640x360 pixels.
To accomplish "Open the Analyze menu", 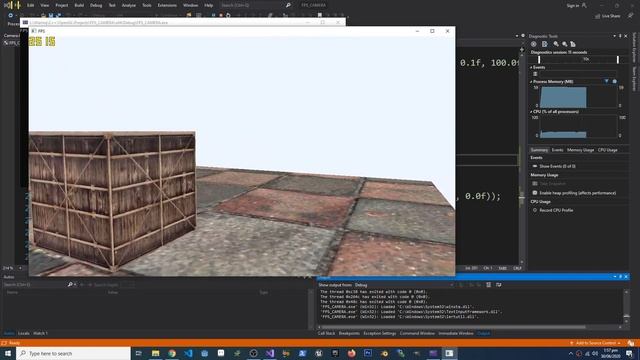I will click(x=129, y=5).
